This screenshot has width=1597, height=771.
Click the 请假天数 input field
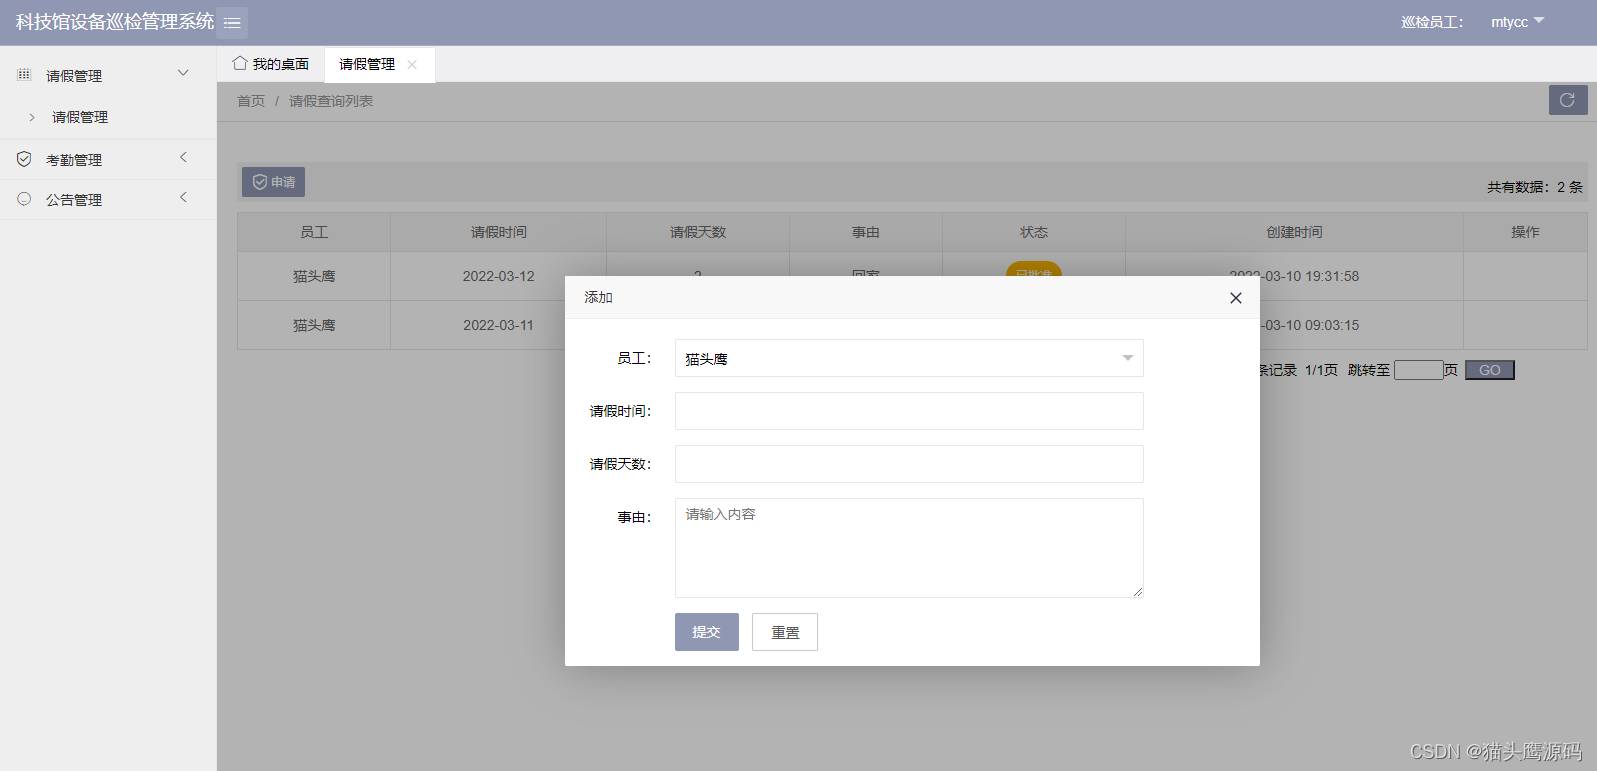click(x=908, y=464)
